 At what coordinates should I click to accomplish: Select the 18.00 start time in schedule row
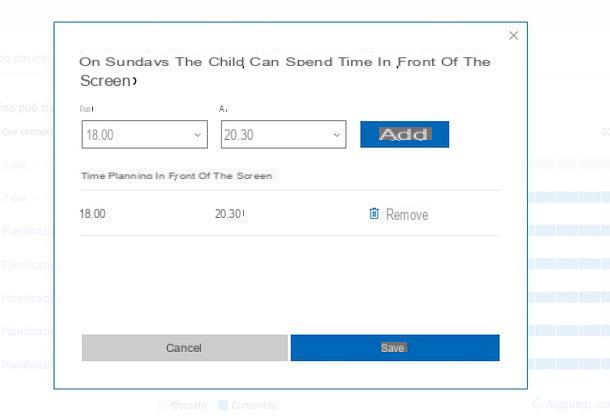click(93, 214)
